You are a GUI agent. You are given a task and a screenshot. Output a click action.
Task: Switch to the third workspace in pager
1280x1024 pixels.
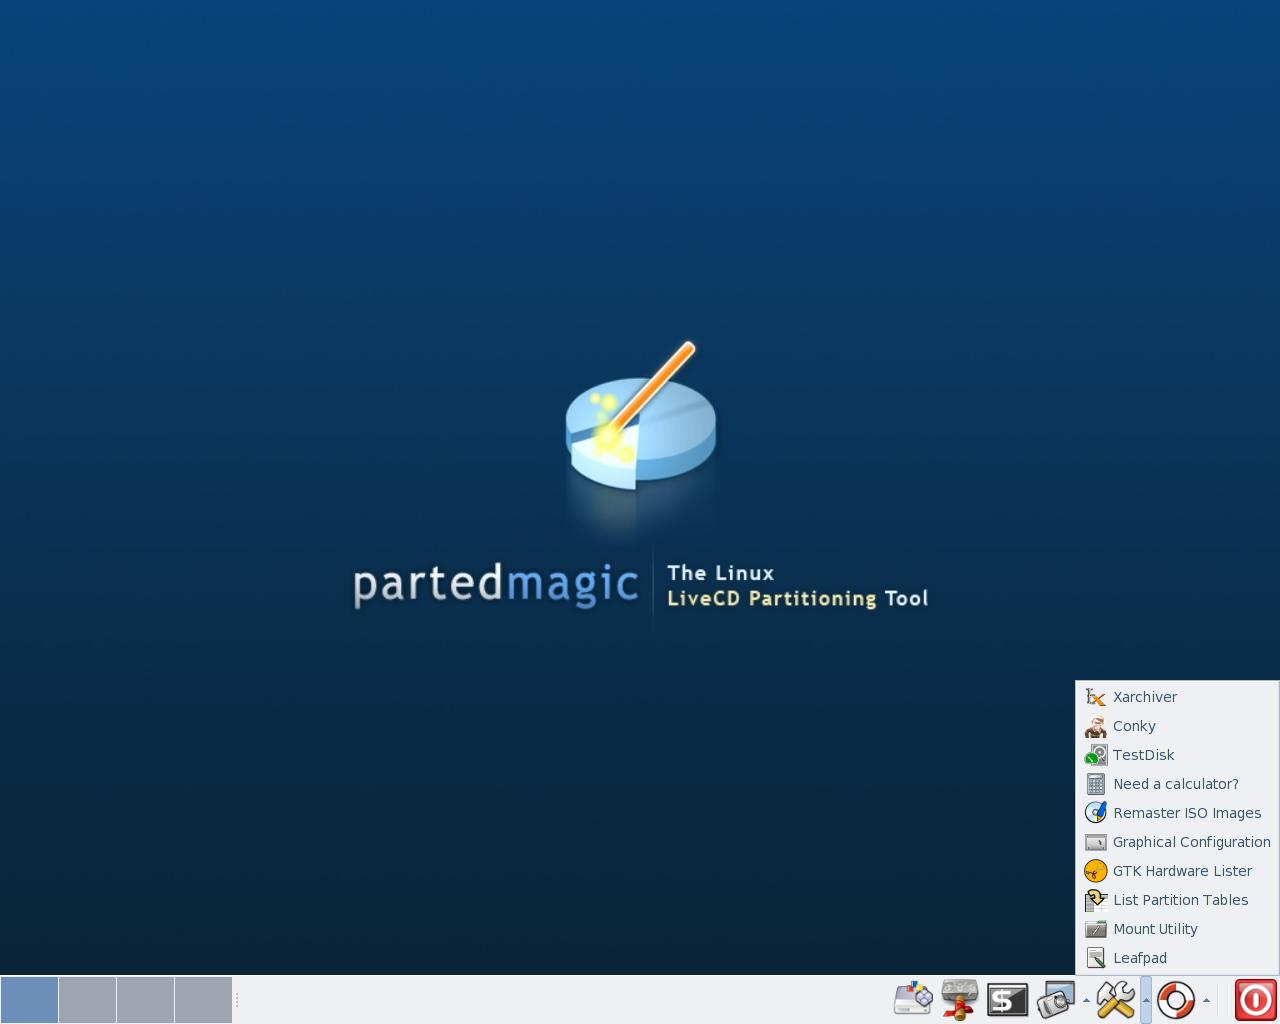tap(145, 1000)
